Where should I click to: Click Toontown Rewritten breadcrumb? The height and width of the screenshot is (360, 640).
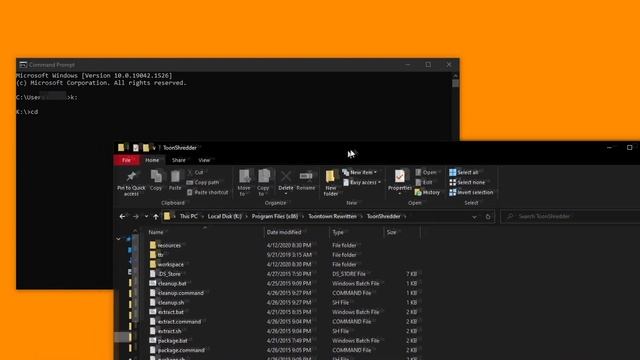point(332,216)
